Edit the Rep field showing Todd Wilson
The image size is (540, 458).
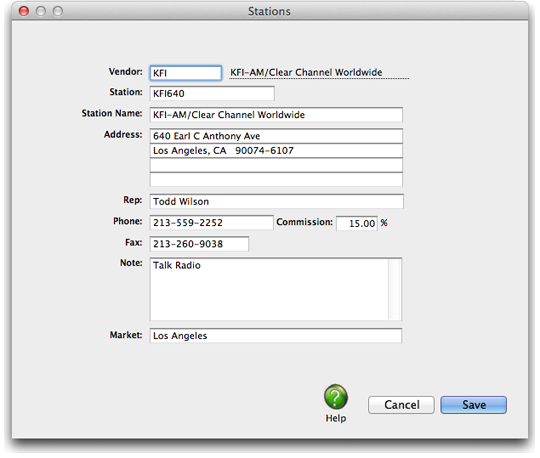[x=277, y=201]
